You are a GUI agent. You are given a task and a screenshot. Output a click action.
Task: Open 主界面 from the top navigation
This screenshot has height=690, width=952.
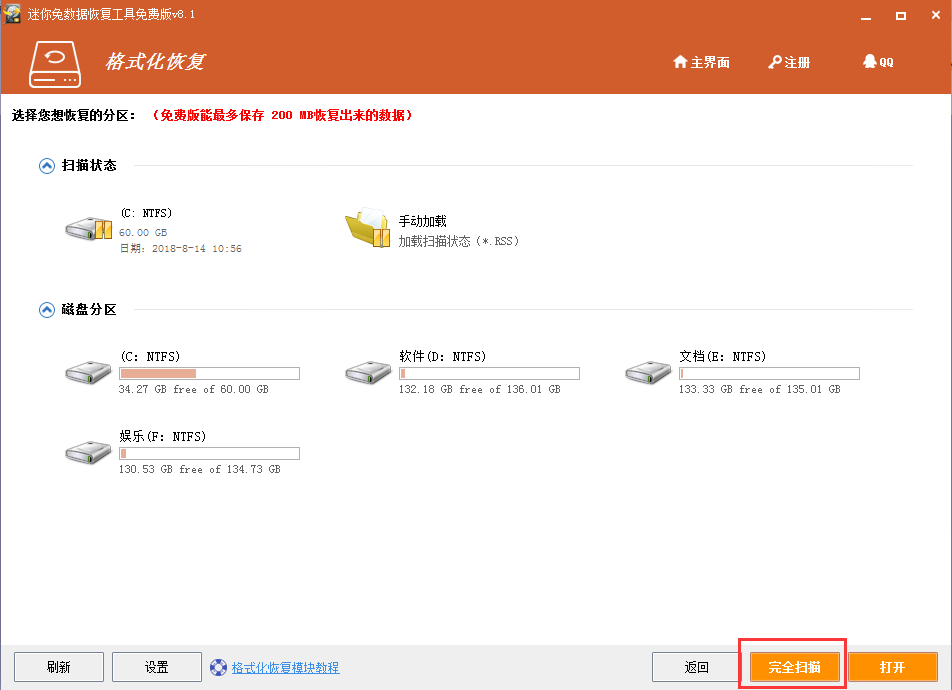point(700,61)
